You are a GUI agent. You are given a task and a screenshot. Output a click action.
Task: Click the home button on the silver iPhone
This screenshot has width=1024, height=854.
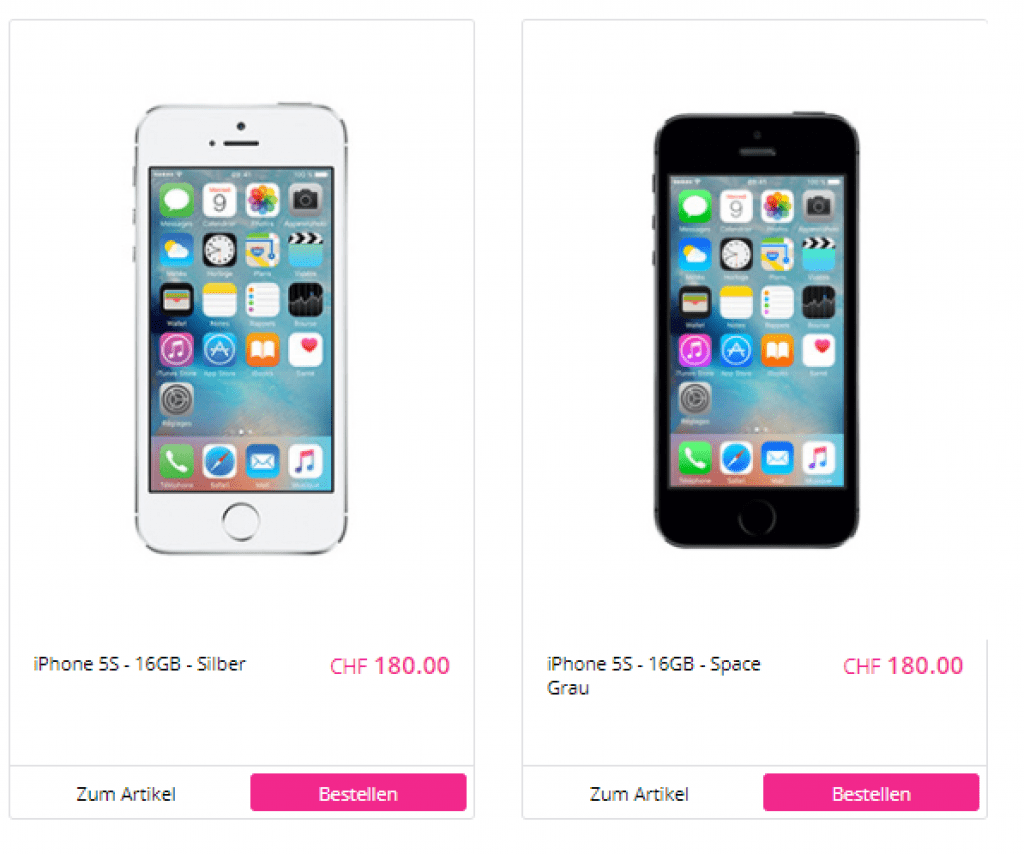[241, 522]
